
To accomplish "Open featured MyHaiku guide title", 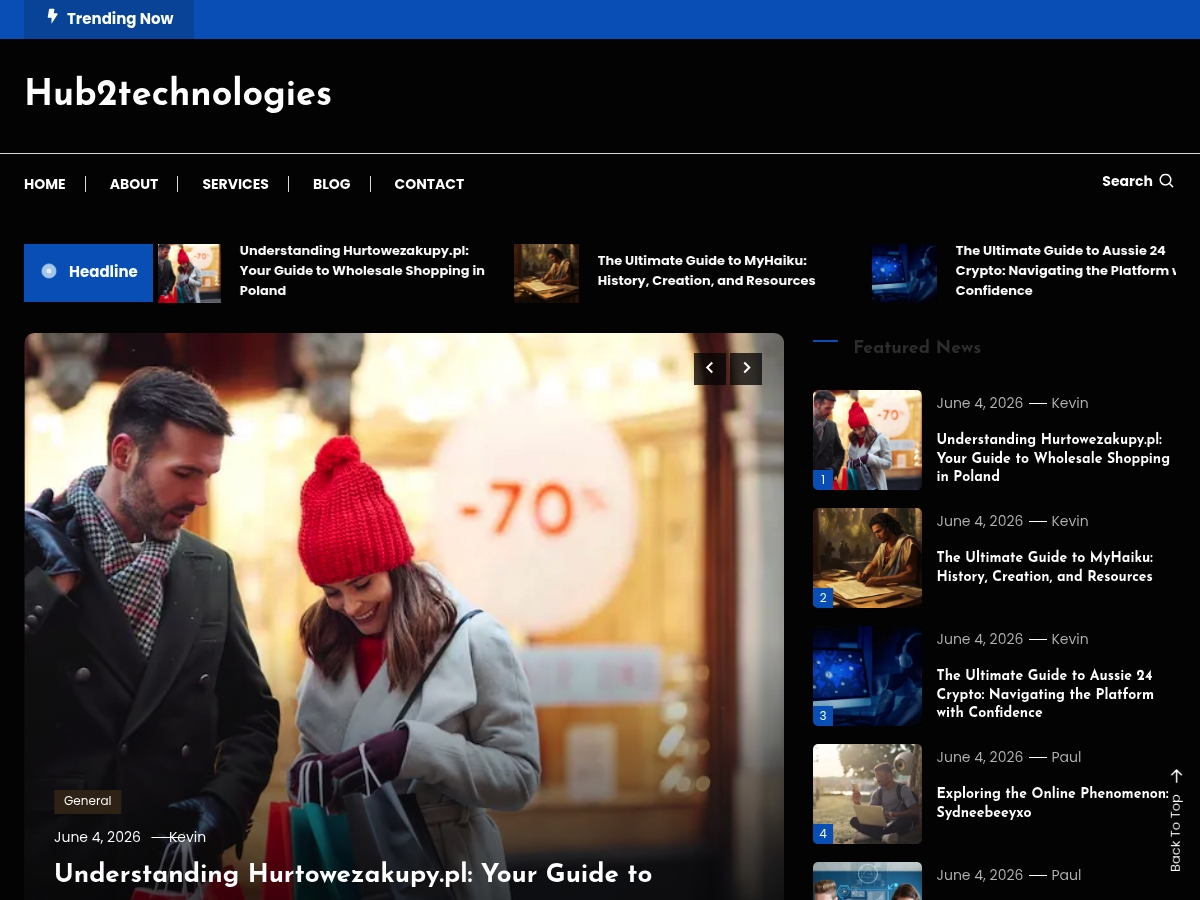I will pos(1045,567).
